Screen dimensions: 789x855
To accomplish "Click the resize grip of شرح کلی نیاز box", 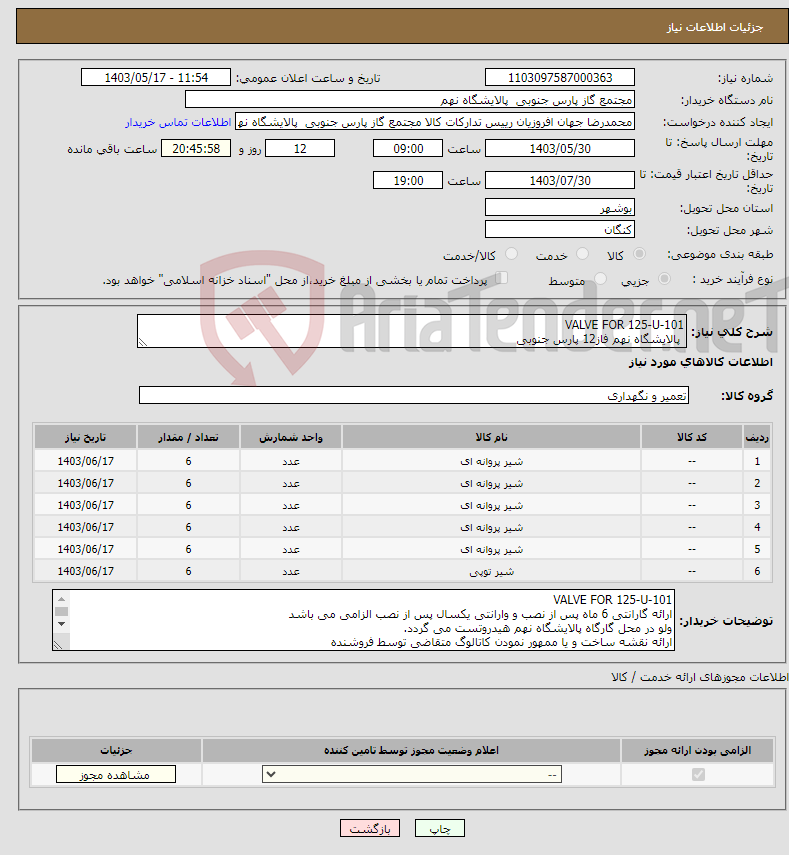I will tap(142, 342).
